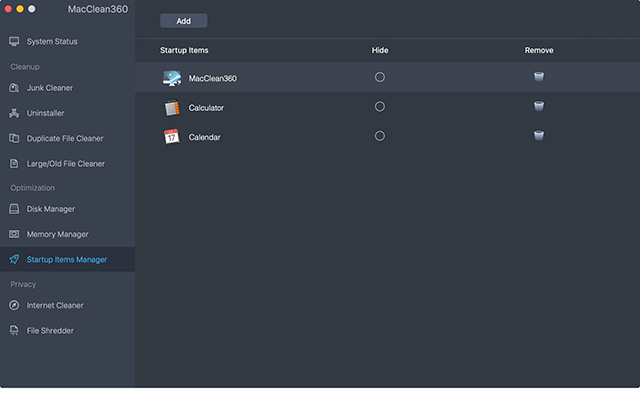Click the Memory Manager icon
The height and width of the screenshot is (398, 640).
pyautogui.click(x=14, y=234)
